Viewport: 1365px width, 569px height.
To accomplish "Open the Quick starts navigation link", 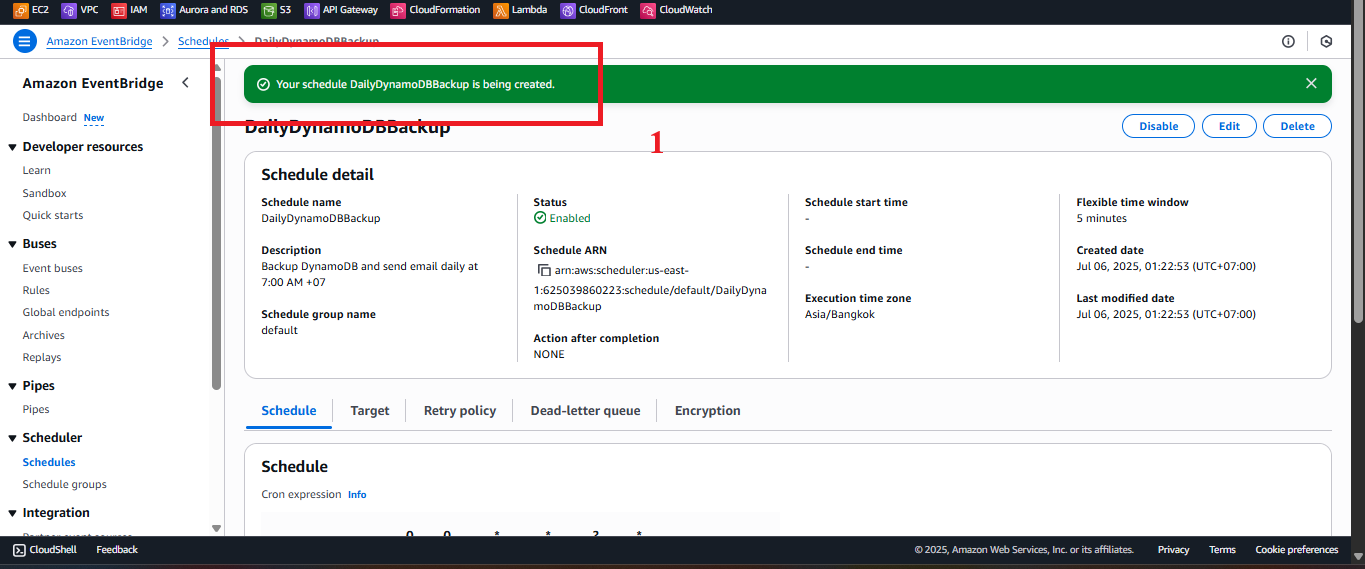I will point(53,215).
